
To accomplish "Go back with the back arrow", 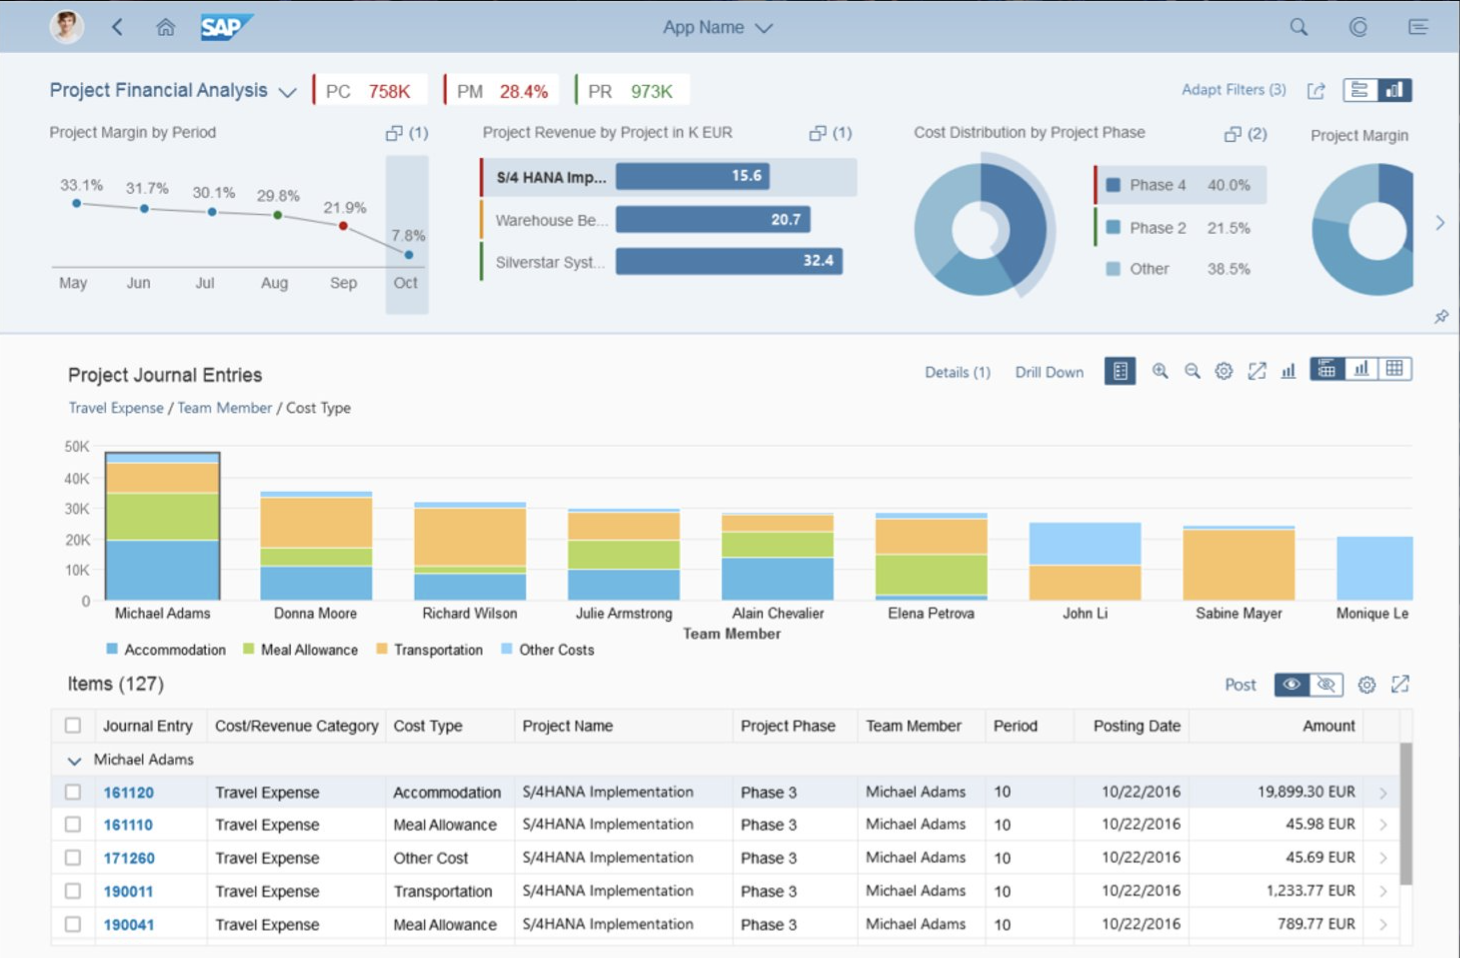I will (117, 27).
